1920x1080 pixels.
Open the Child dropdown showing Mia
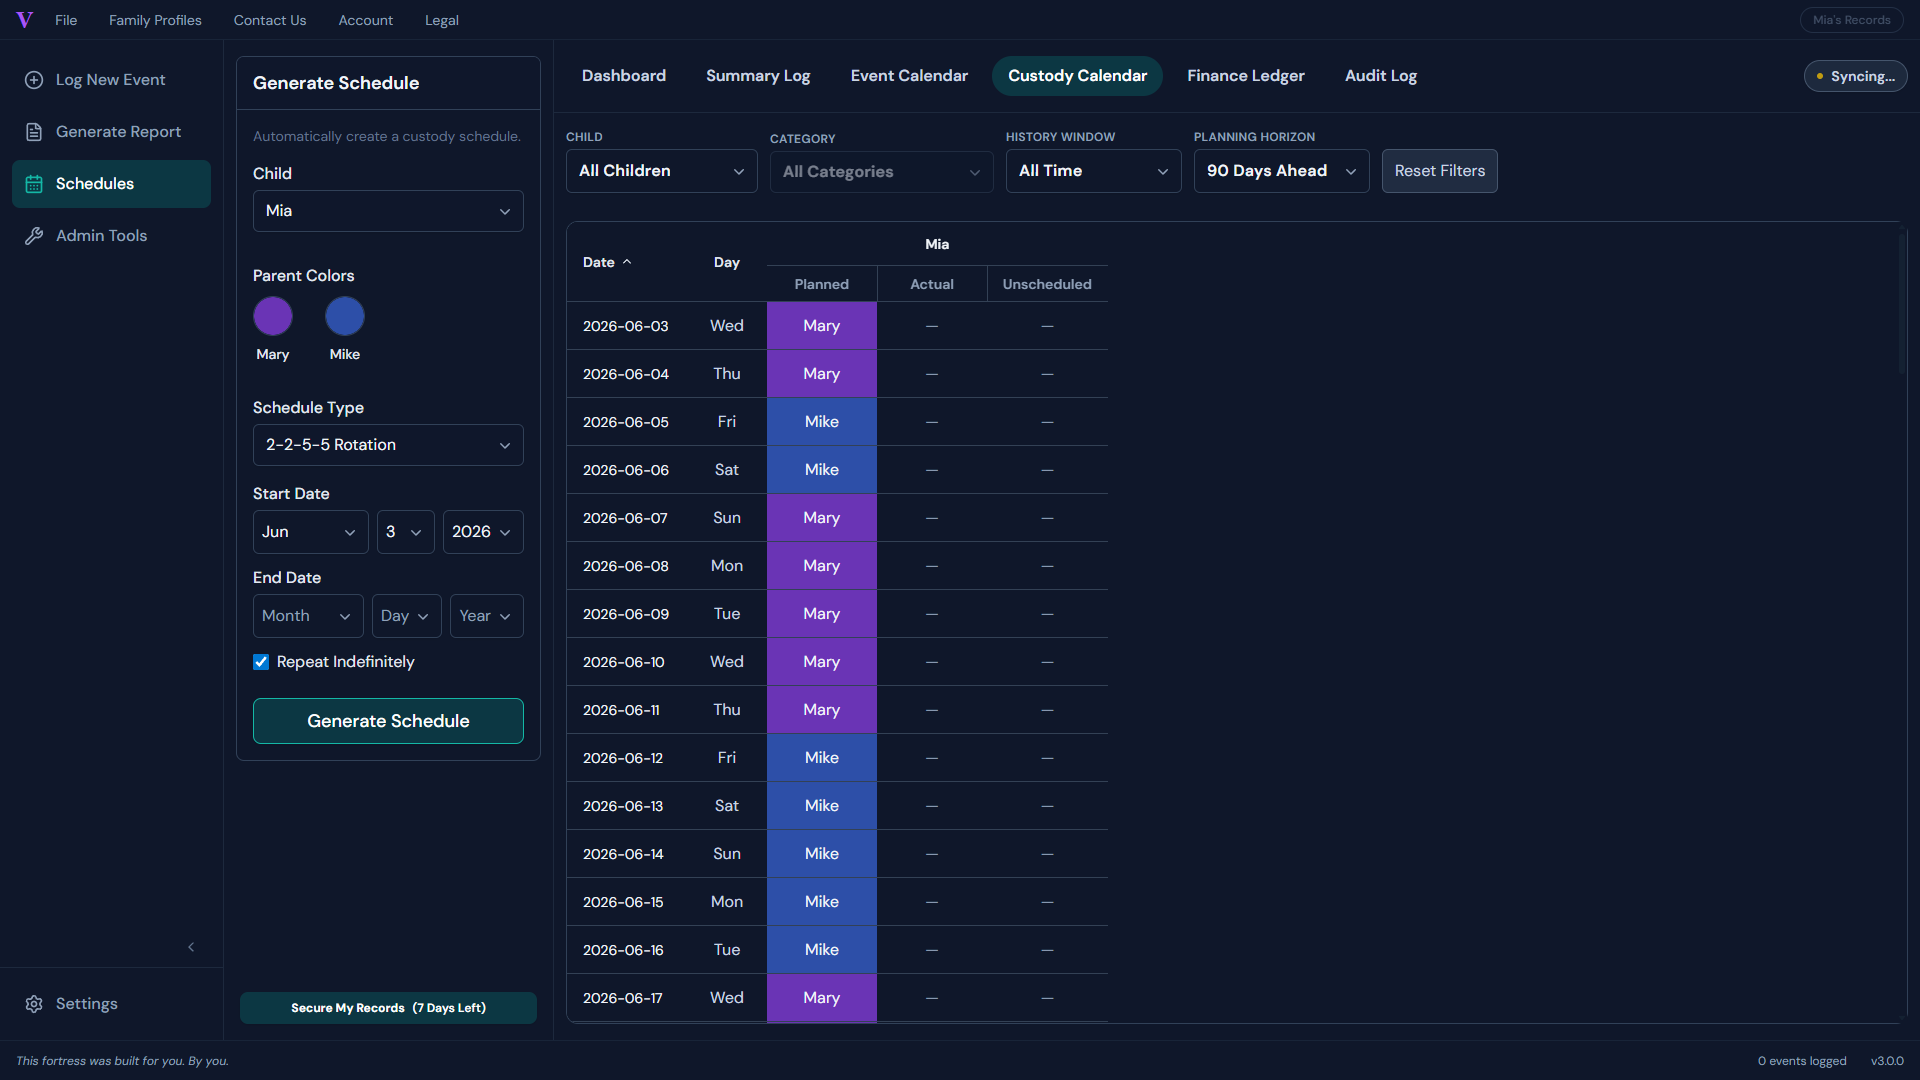point(388,211)
